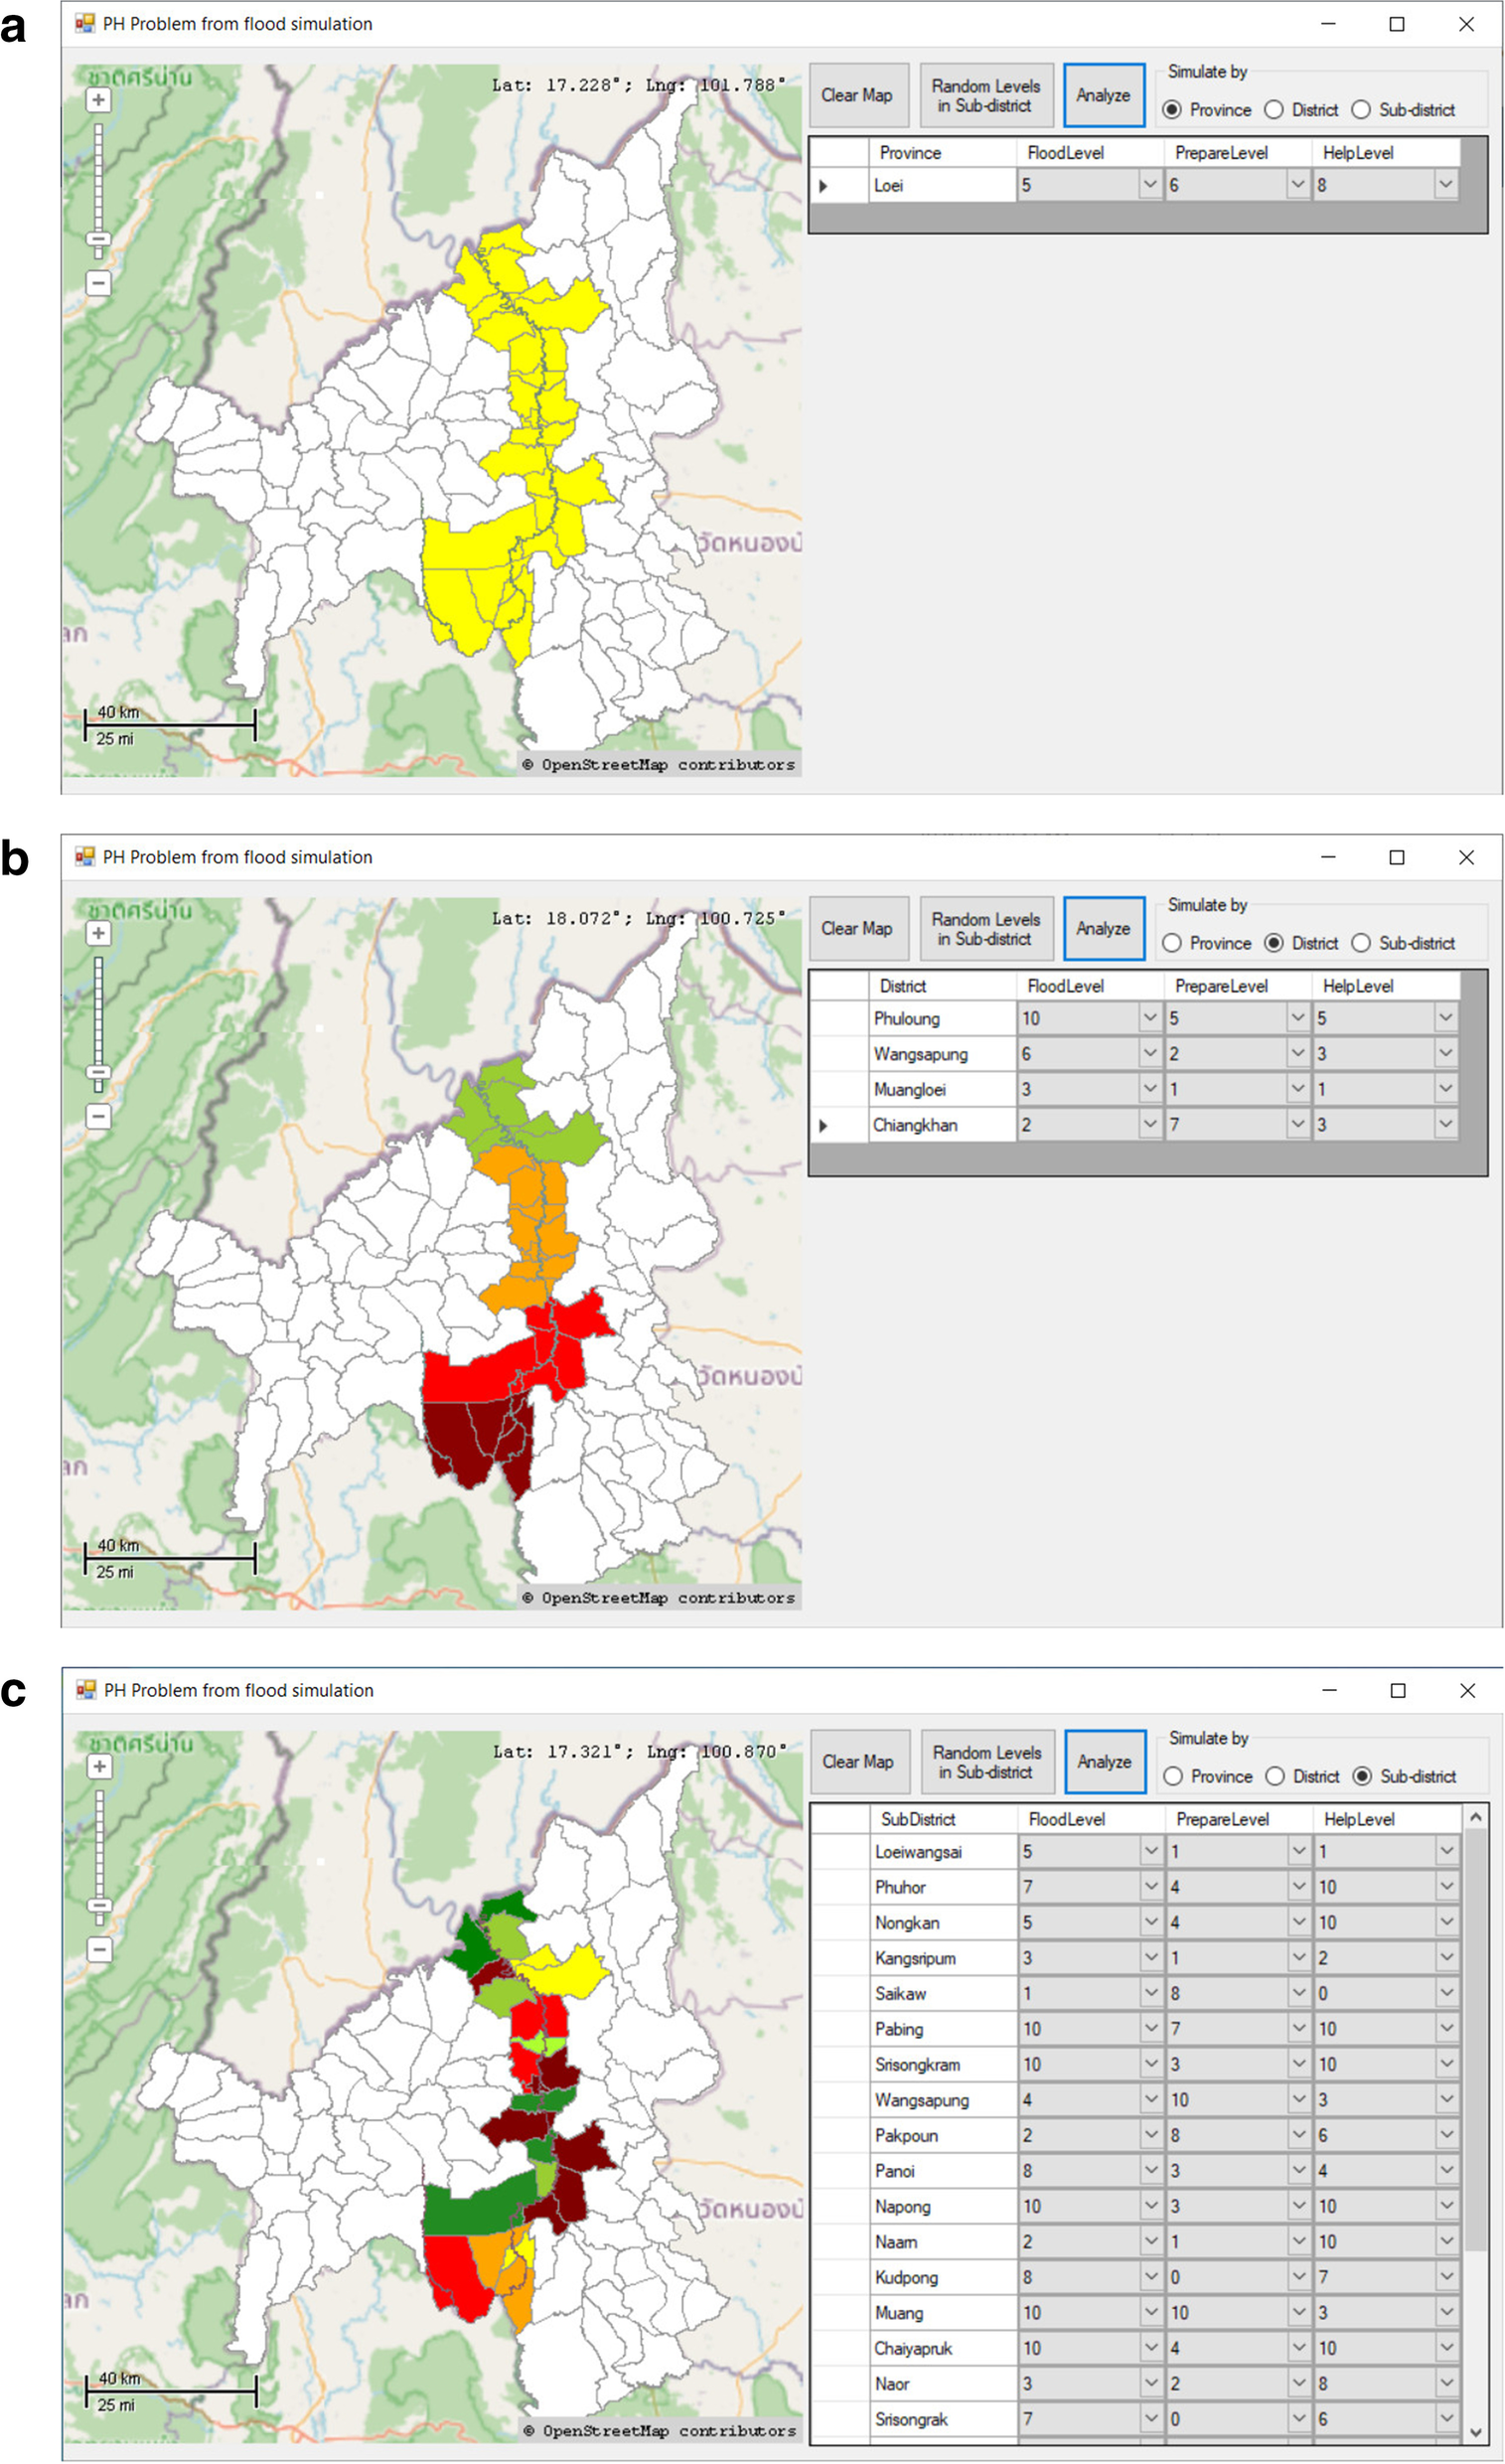The width and height of the screenshot is (1505, 2464).
Task: Click the app icon in window a title bar
Action: coord(85,23)
